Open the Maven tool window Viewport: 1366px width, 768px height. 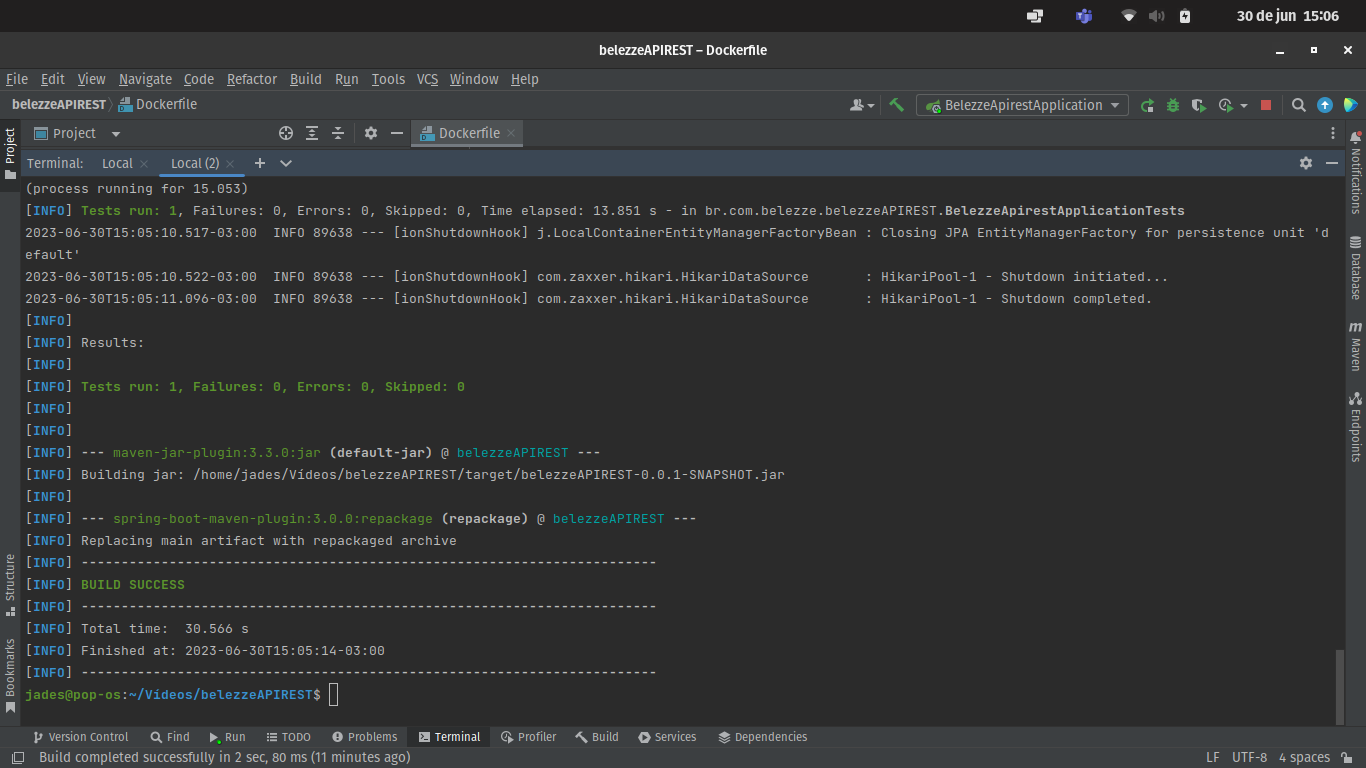(1356, 347)
